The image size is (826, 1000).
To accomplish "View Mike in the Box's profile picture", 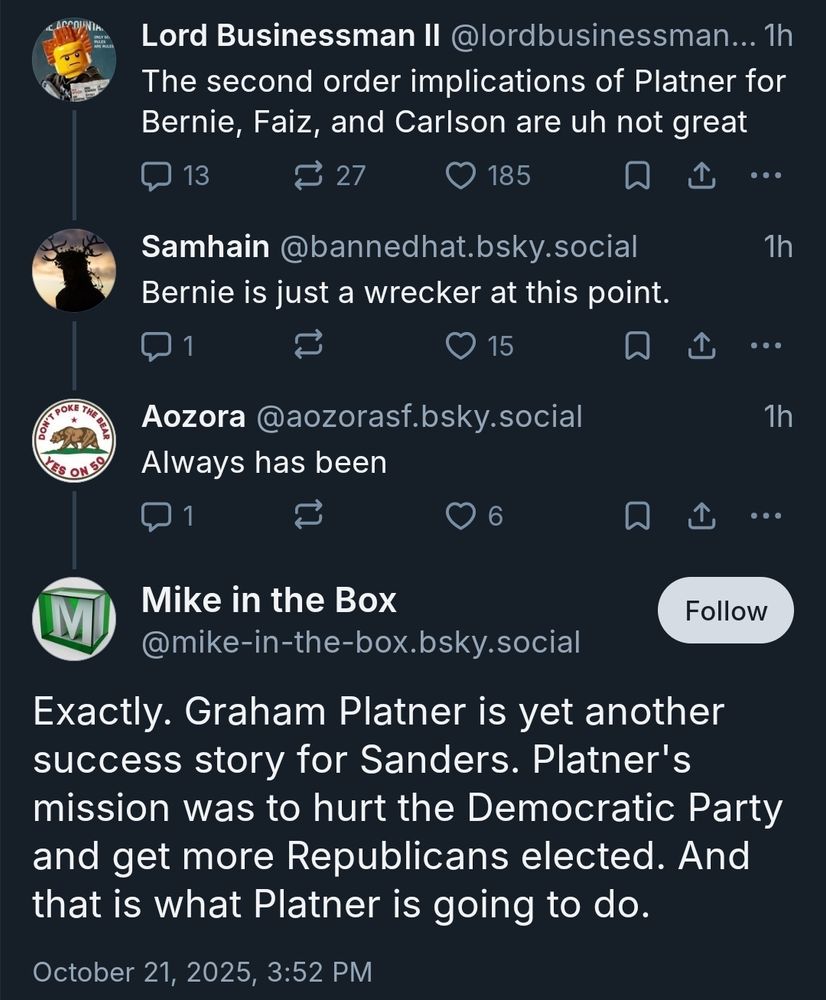I will coord(73,617).
